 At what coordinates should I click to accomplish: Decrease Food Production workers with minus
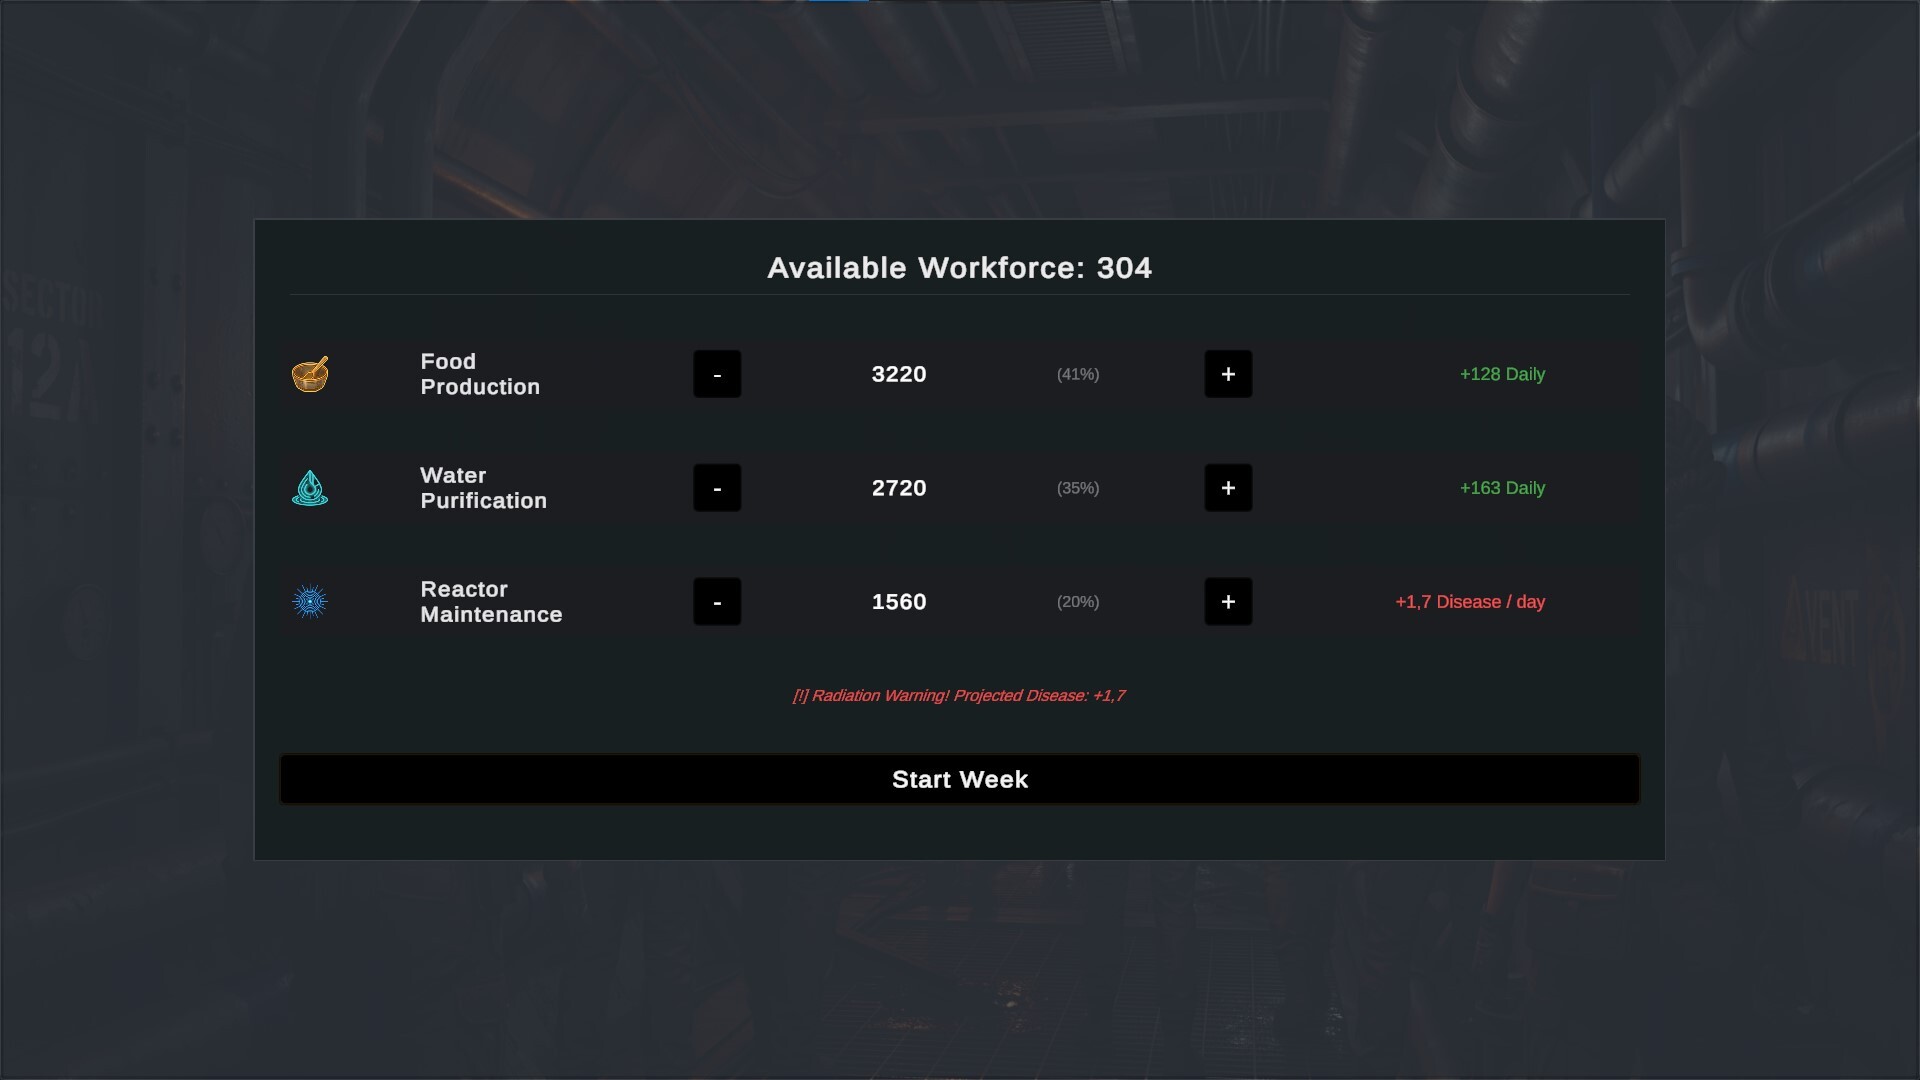tap(717, 374)
